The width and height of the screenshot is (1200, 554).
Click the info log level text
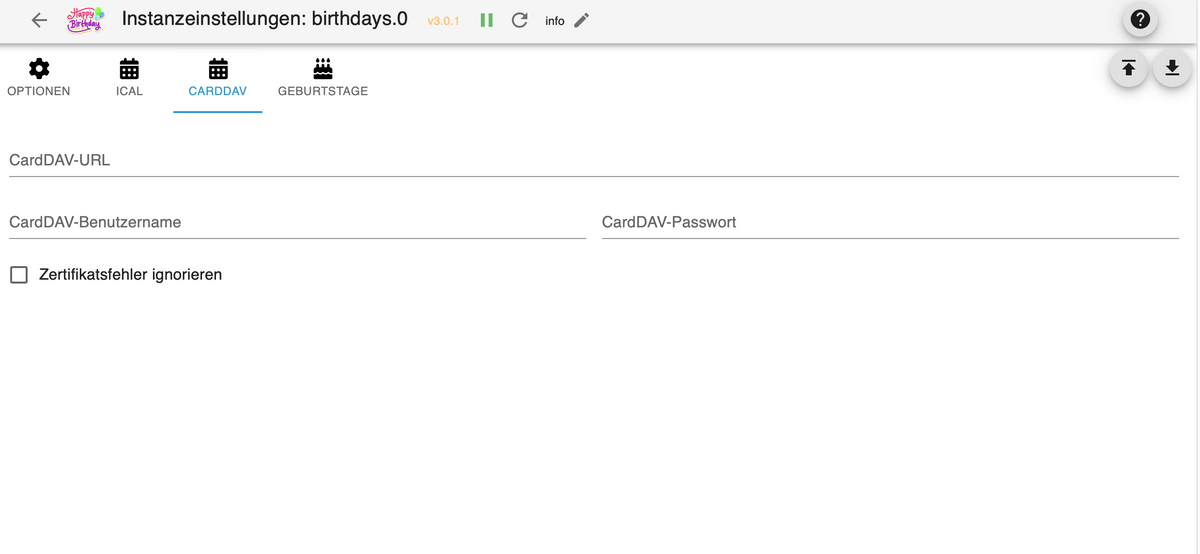(555, 21)
